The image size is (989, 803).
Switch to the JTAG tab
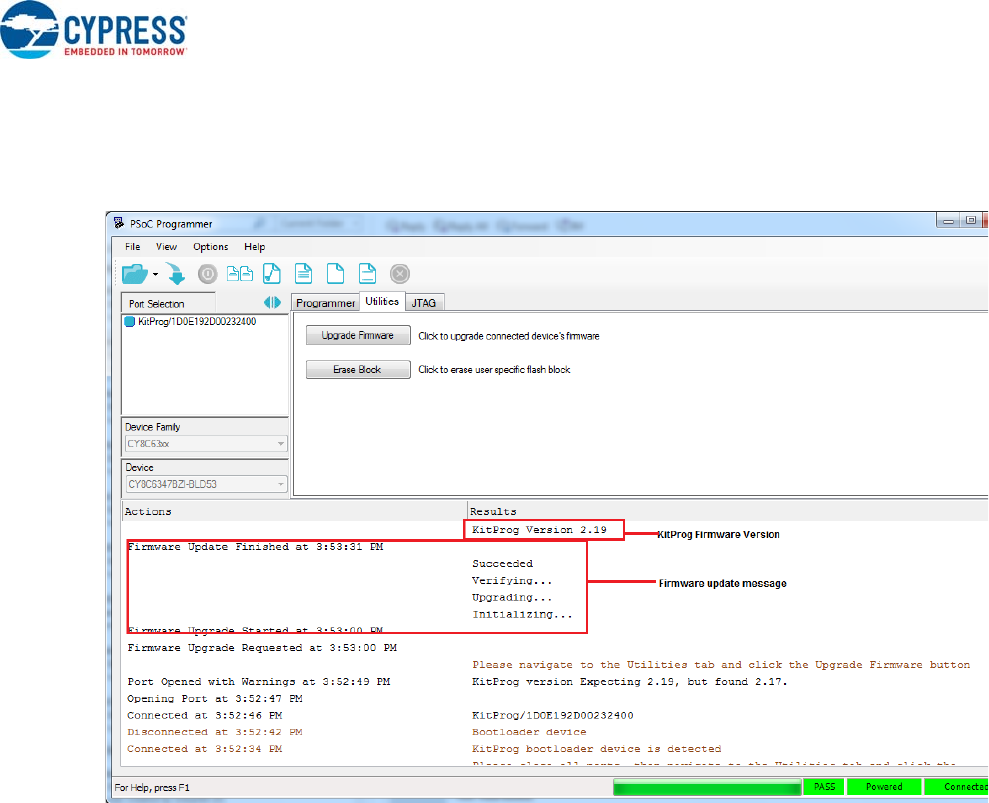tap(424, 303)
